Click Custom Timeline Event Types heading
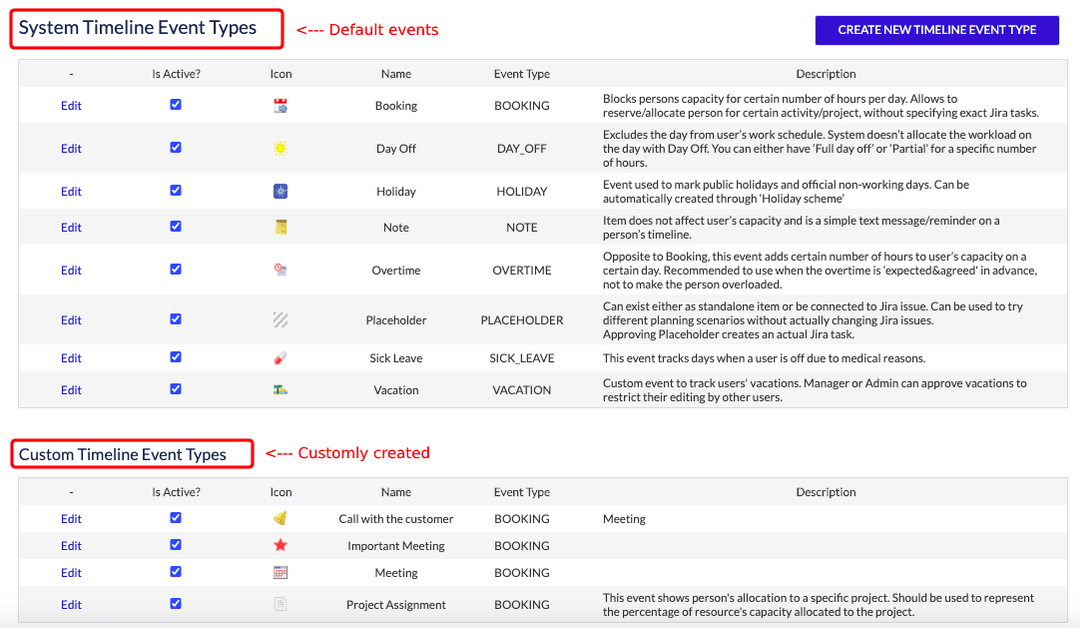 point(123,454)
